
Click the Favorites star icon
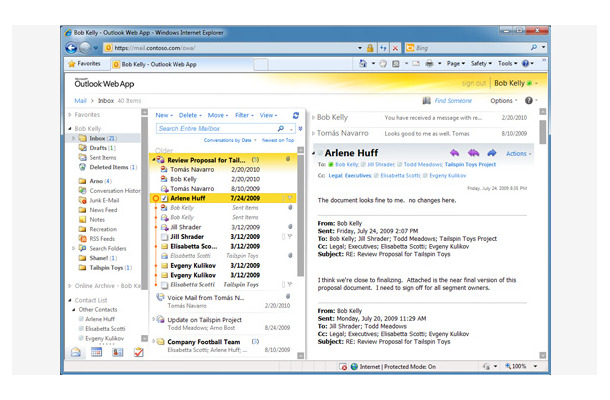coord(72,64)
